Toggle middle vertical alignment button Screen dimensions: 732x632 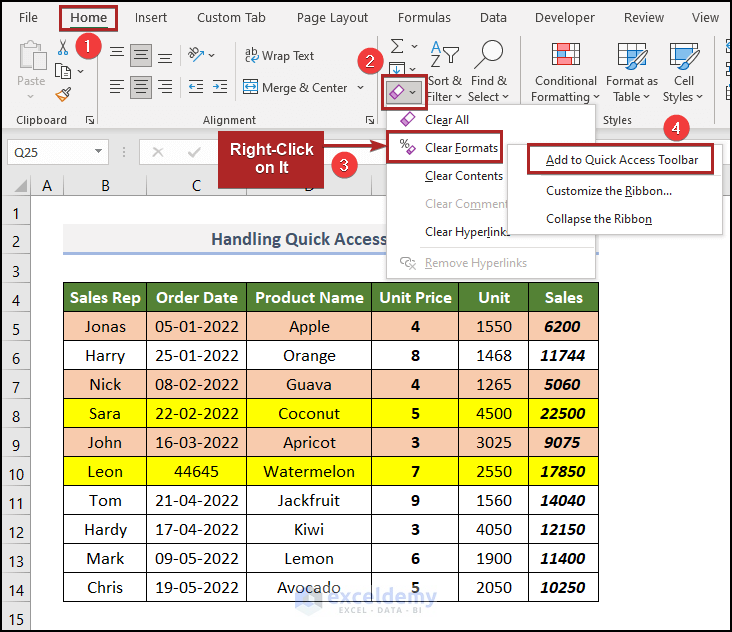(142, 56)
